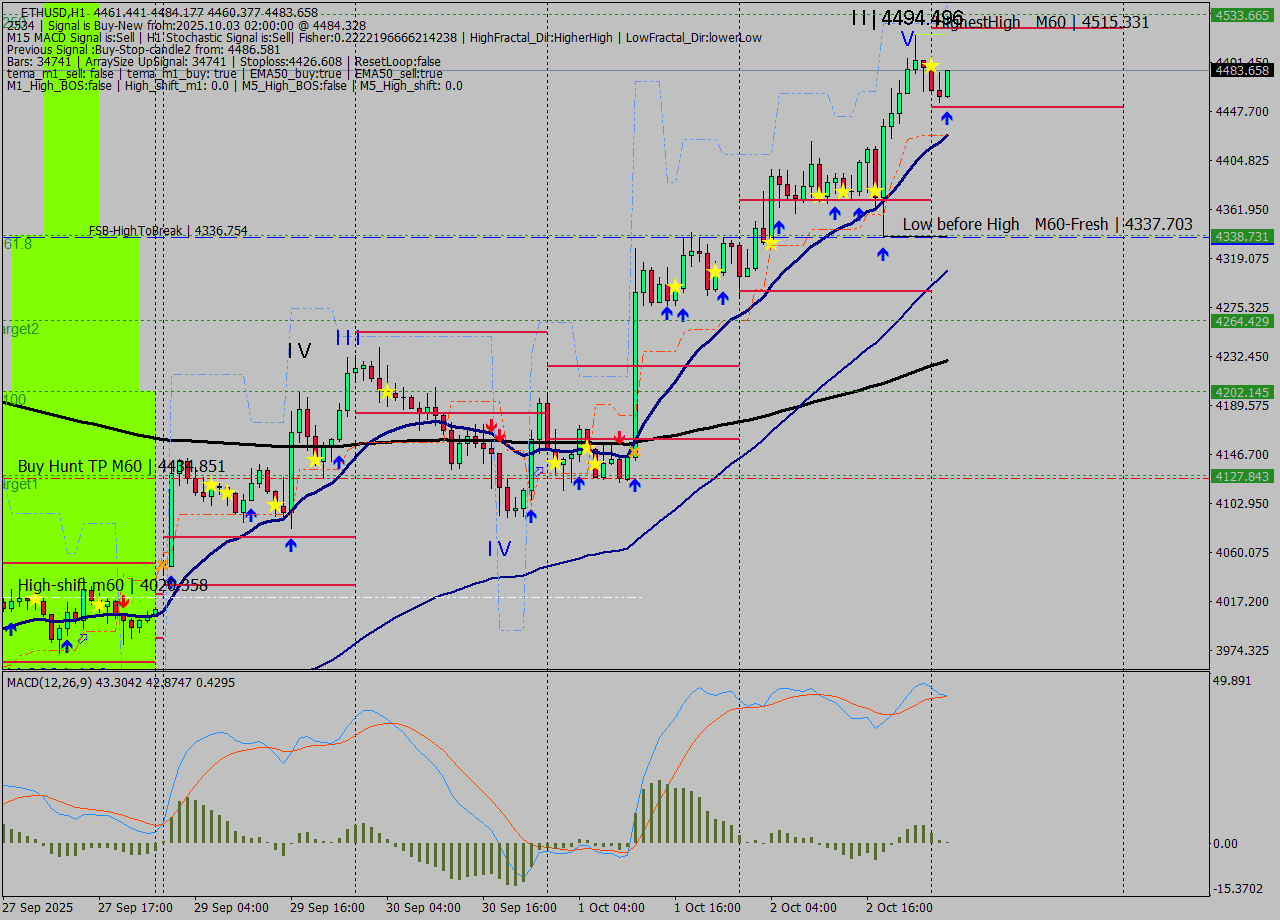Click the green 4533.665 price tag
Screen dimensions: 1280x920
tap(1241, 15)
